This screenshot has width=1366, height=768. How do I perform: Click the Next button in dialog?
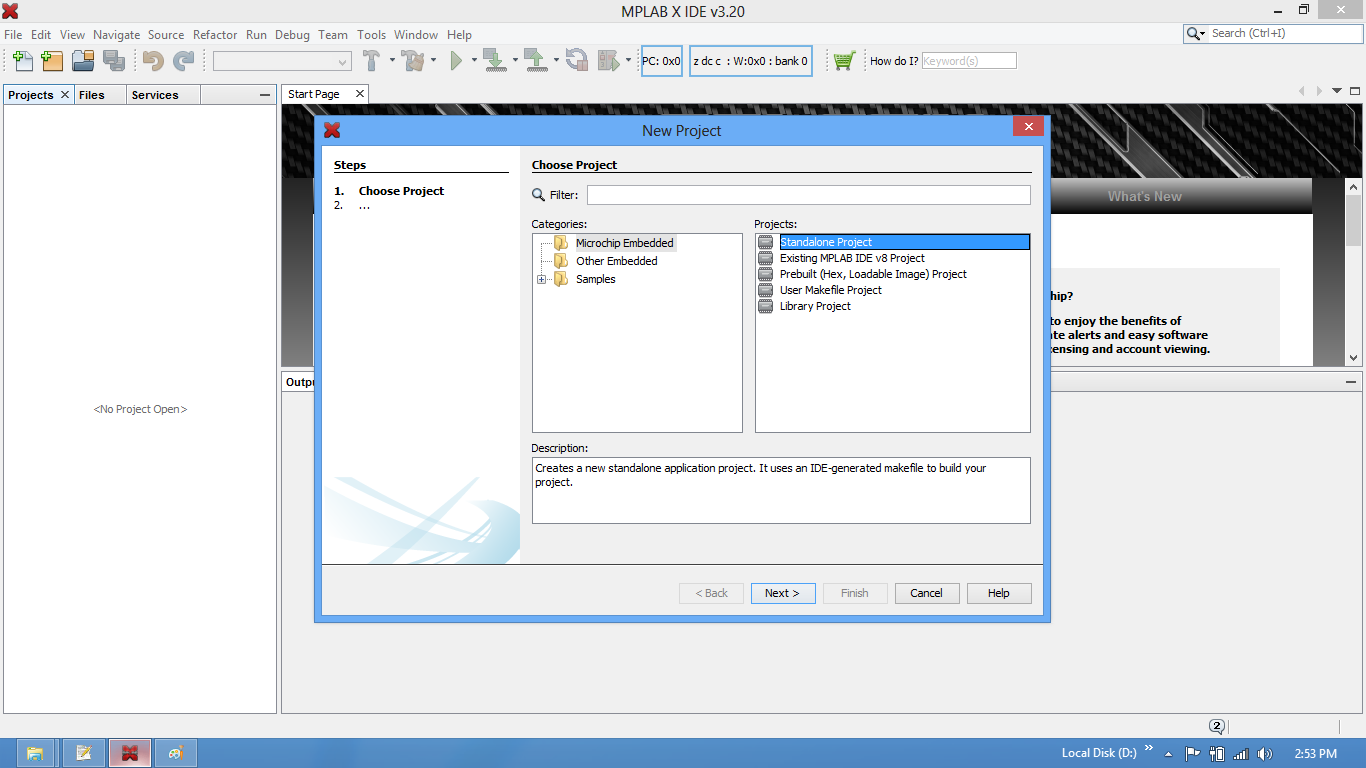pyautogui.click(x=783, y=593)
